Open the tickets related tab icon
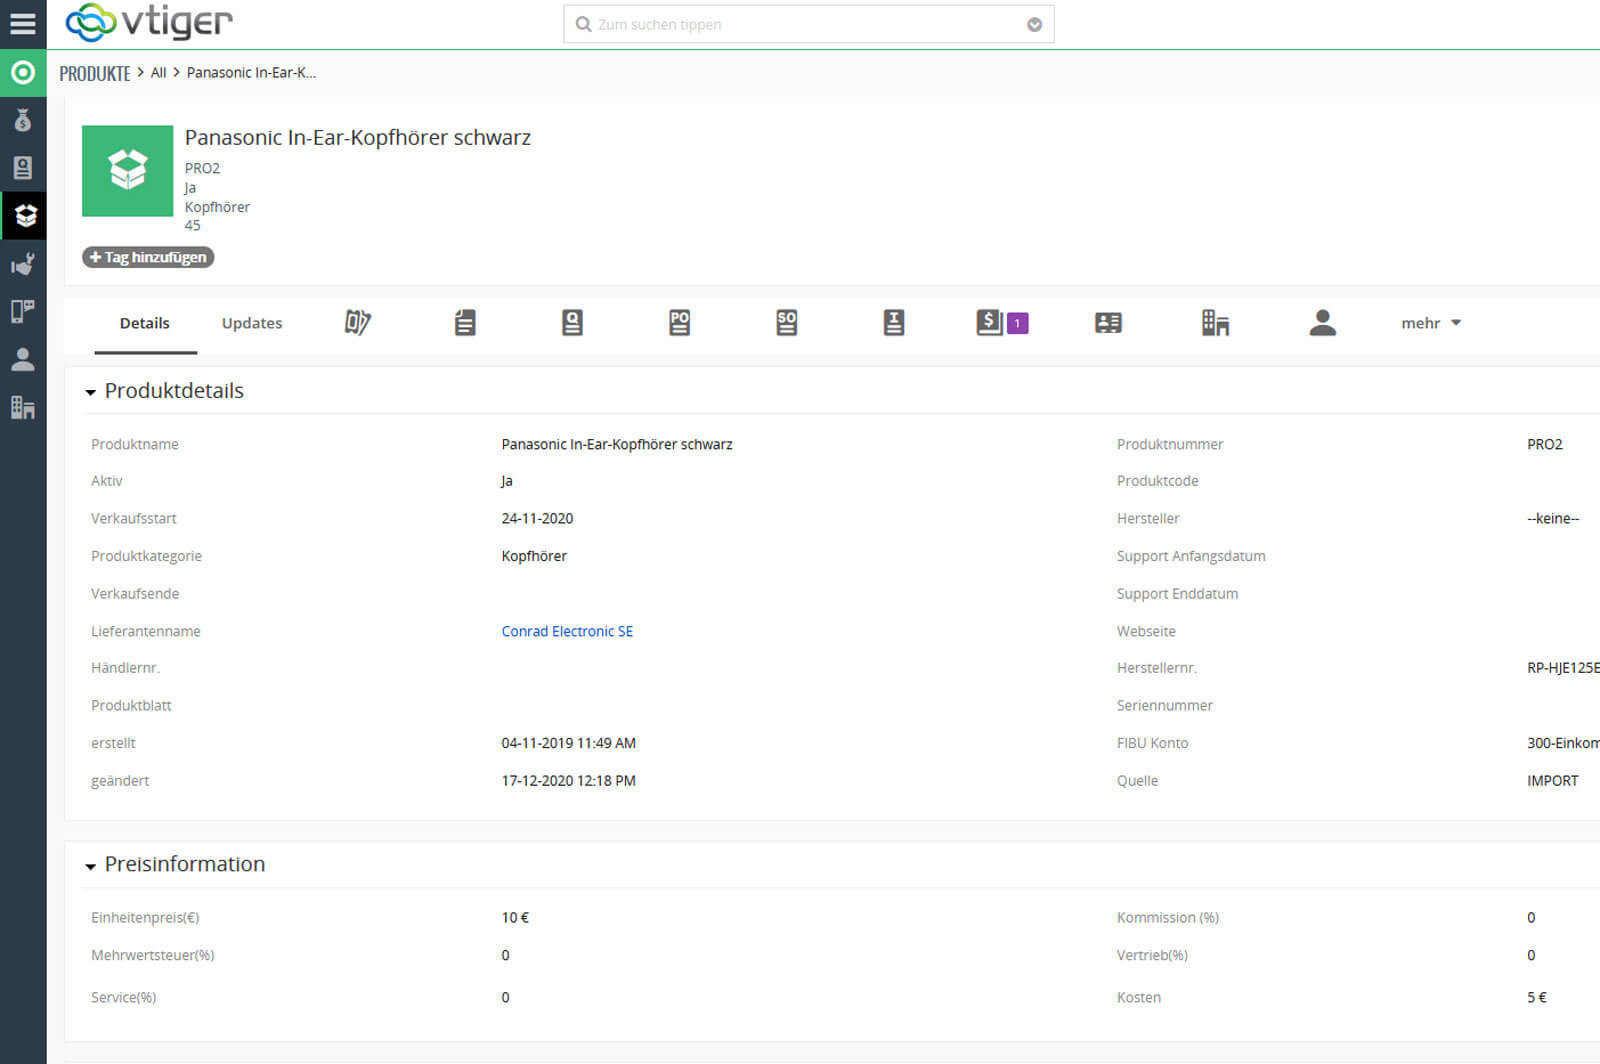The height and width of the screenshot is (1064, 1600). 357,323
